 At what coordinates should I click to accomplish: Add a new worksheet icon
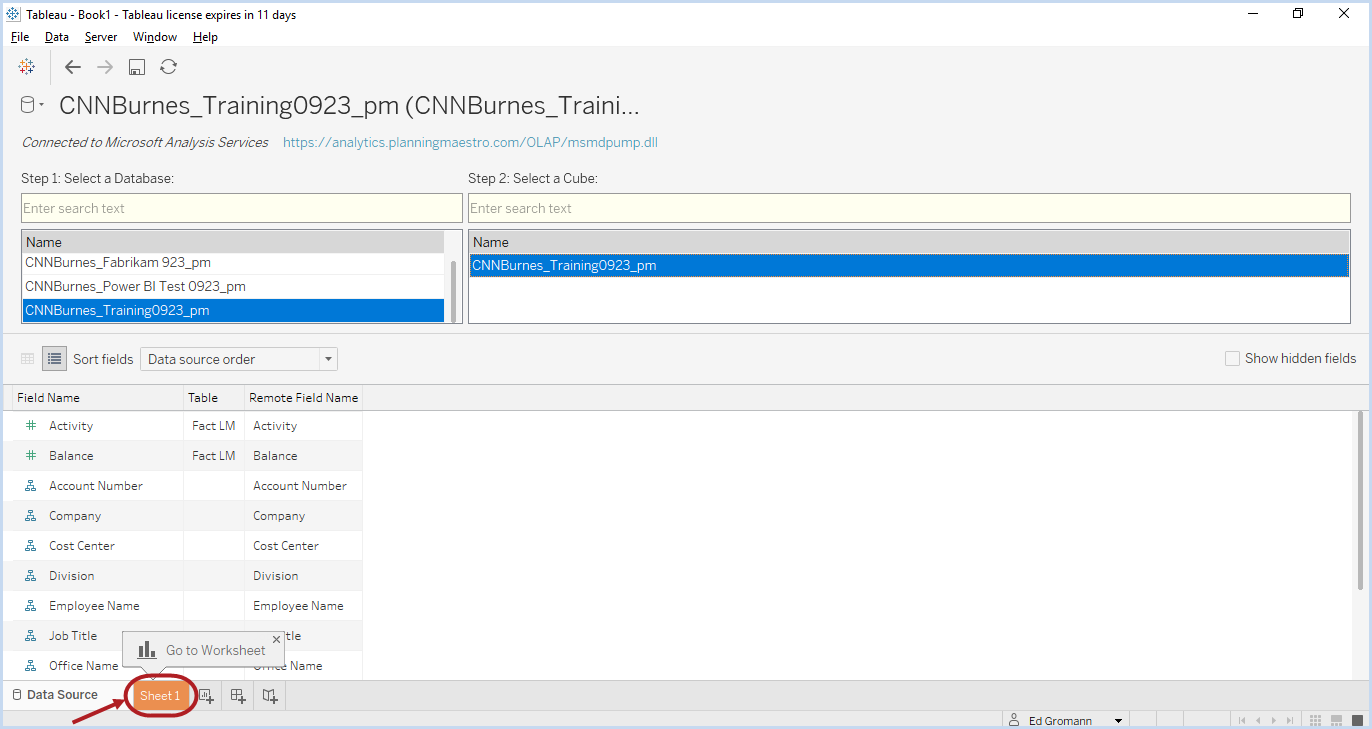(206, 696)
